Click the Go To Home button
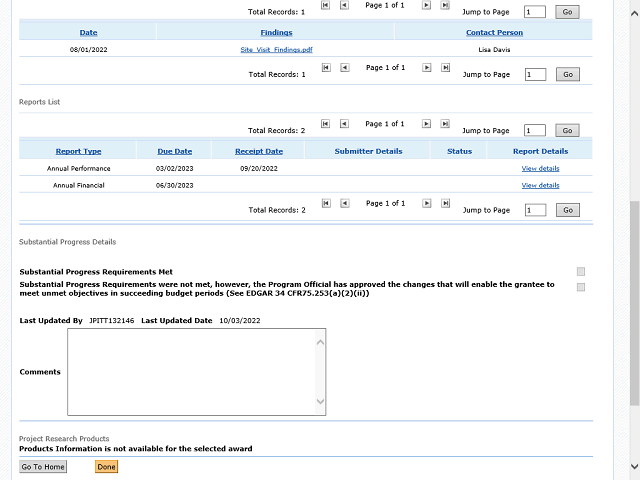The image size is (640, 480). (x=43, y=467)
